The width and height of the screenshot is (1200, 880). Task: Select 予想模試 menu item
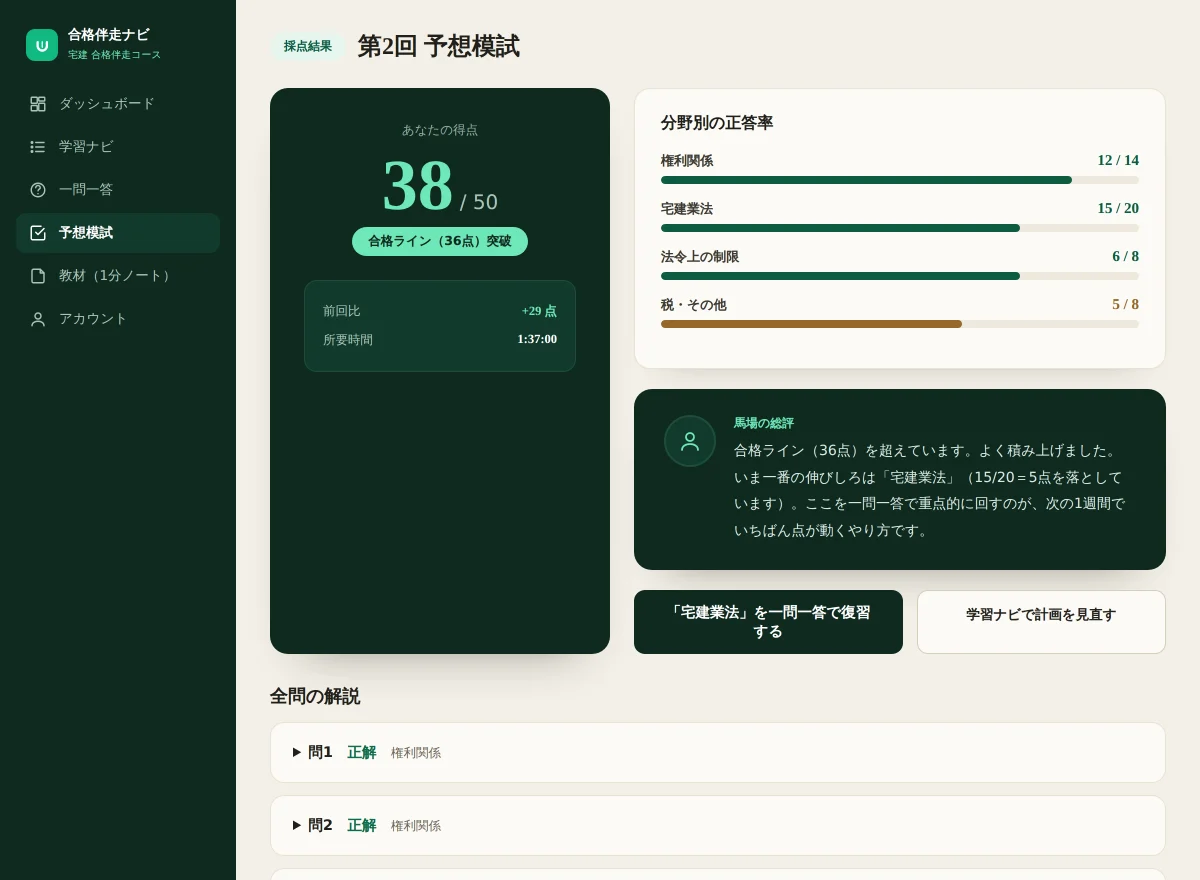[118, 233]
